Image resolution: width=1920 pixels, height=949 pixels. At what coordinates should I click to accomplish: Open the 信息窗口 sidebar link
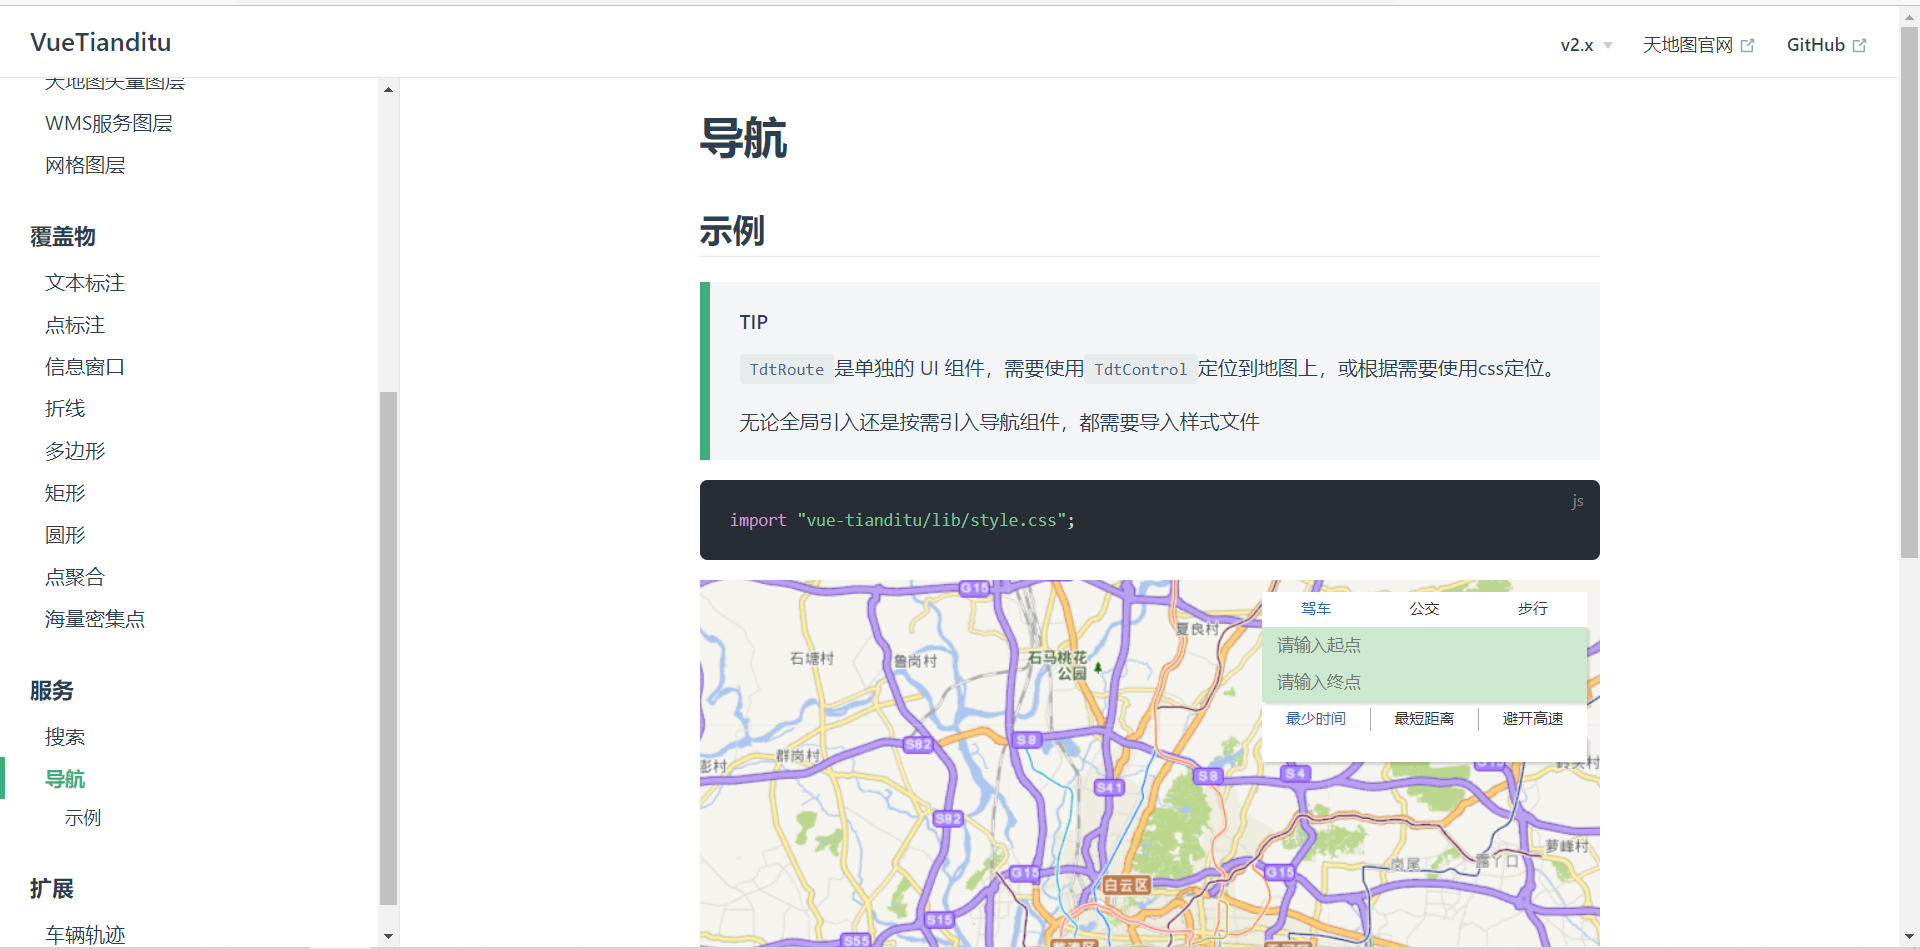pos(85,367)
